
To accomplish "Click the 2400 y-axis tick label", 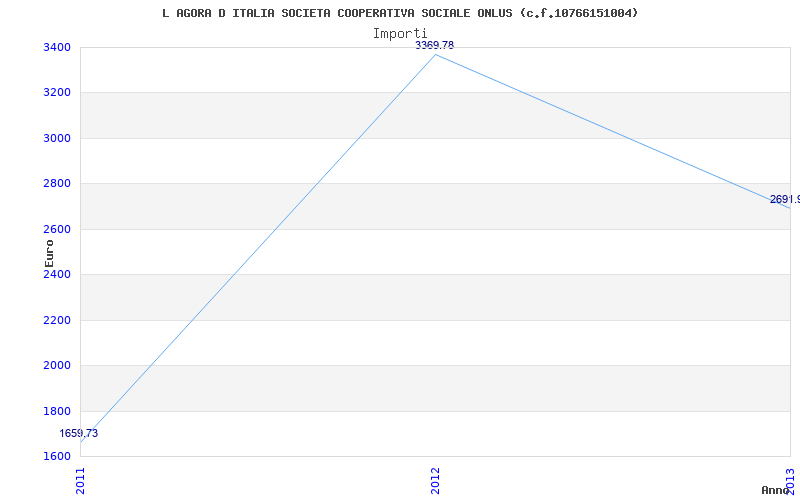I will 57,275.
